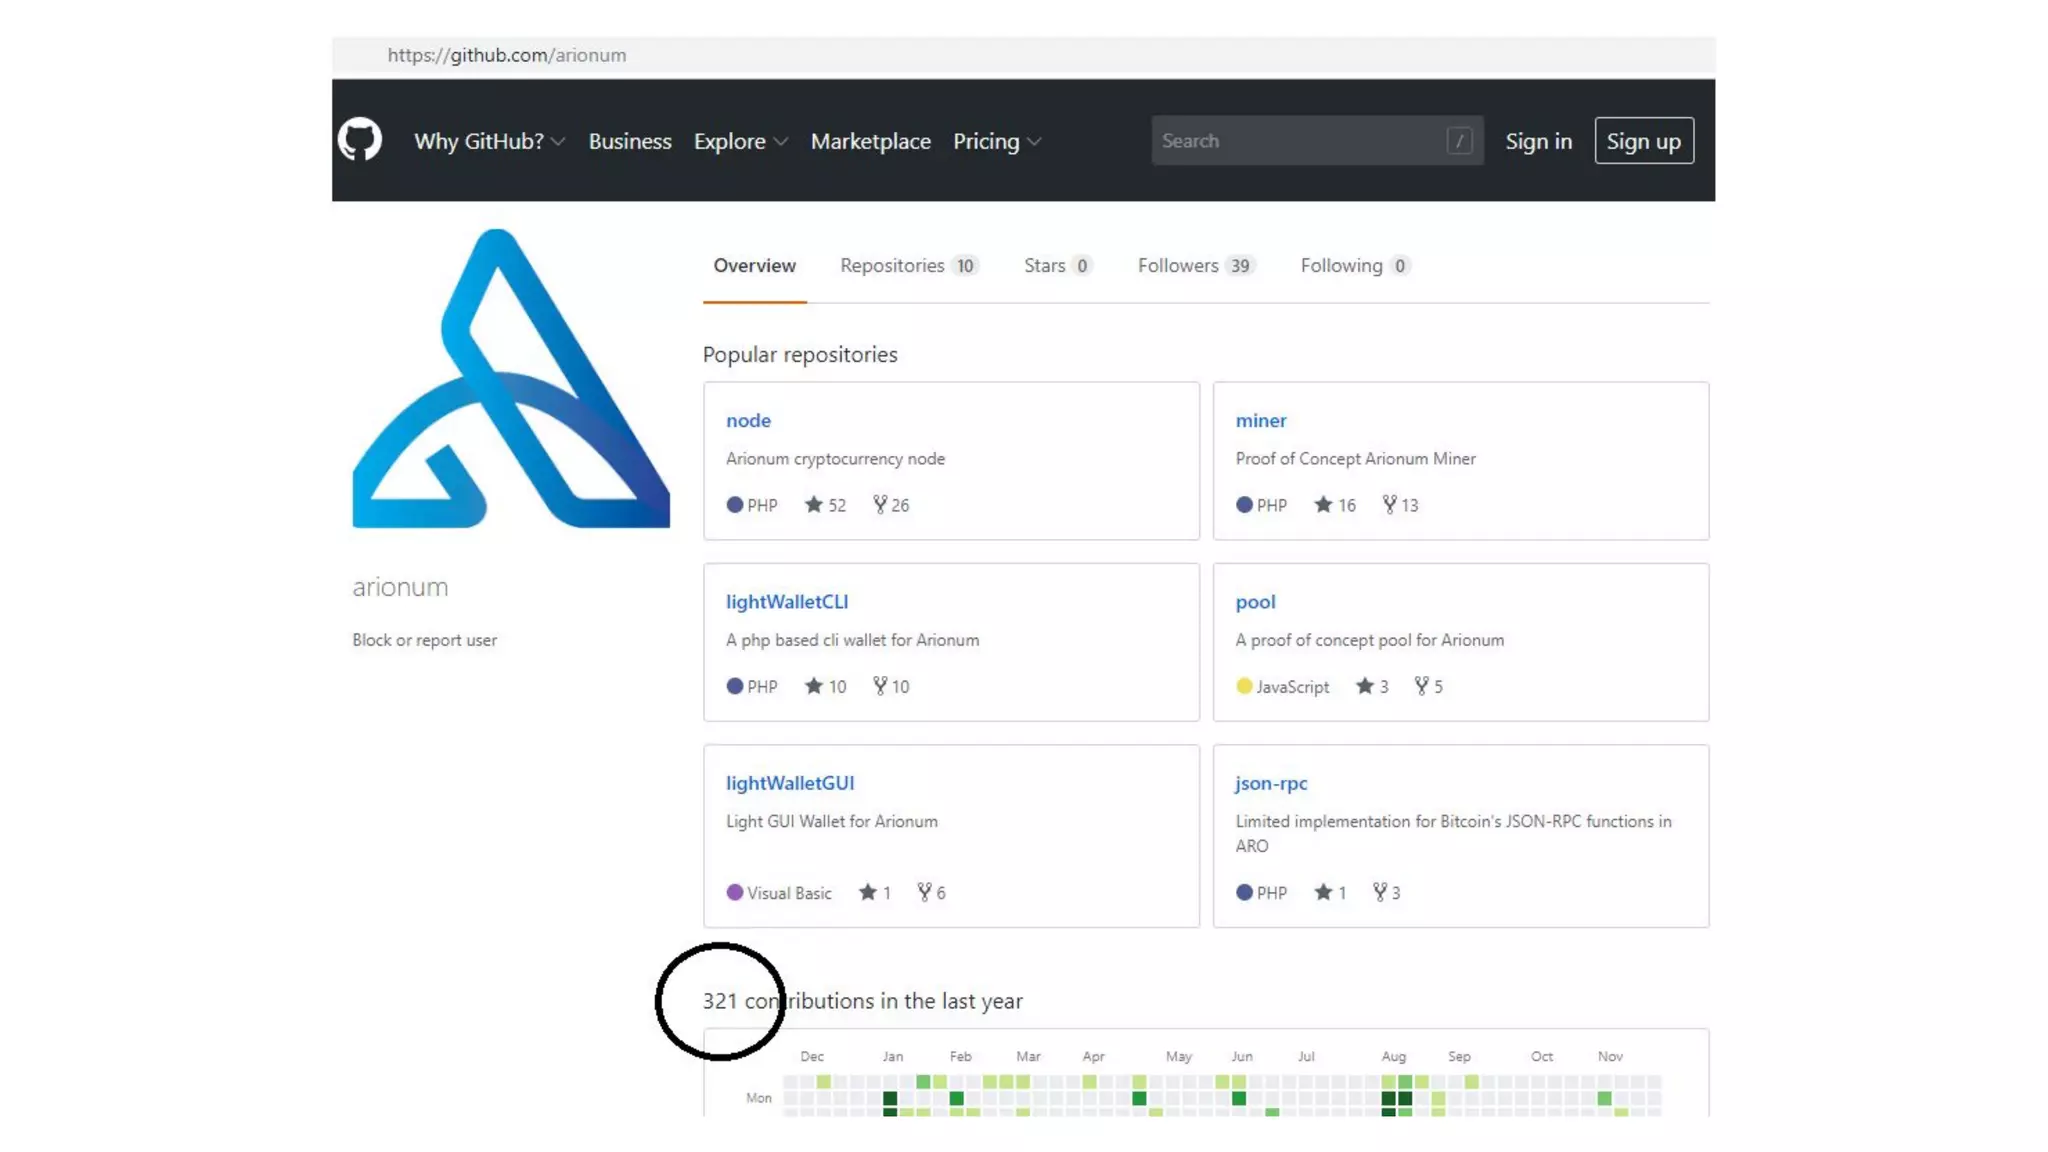
Task: Click the miner repository star icon
Action: 1322,504
